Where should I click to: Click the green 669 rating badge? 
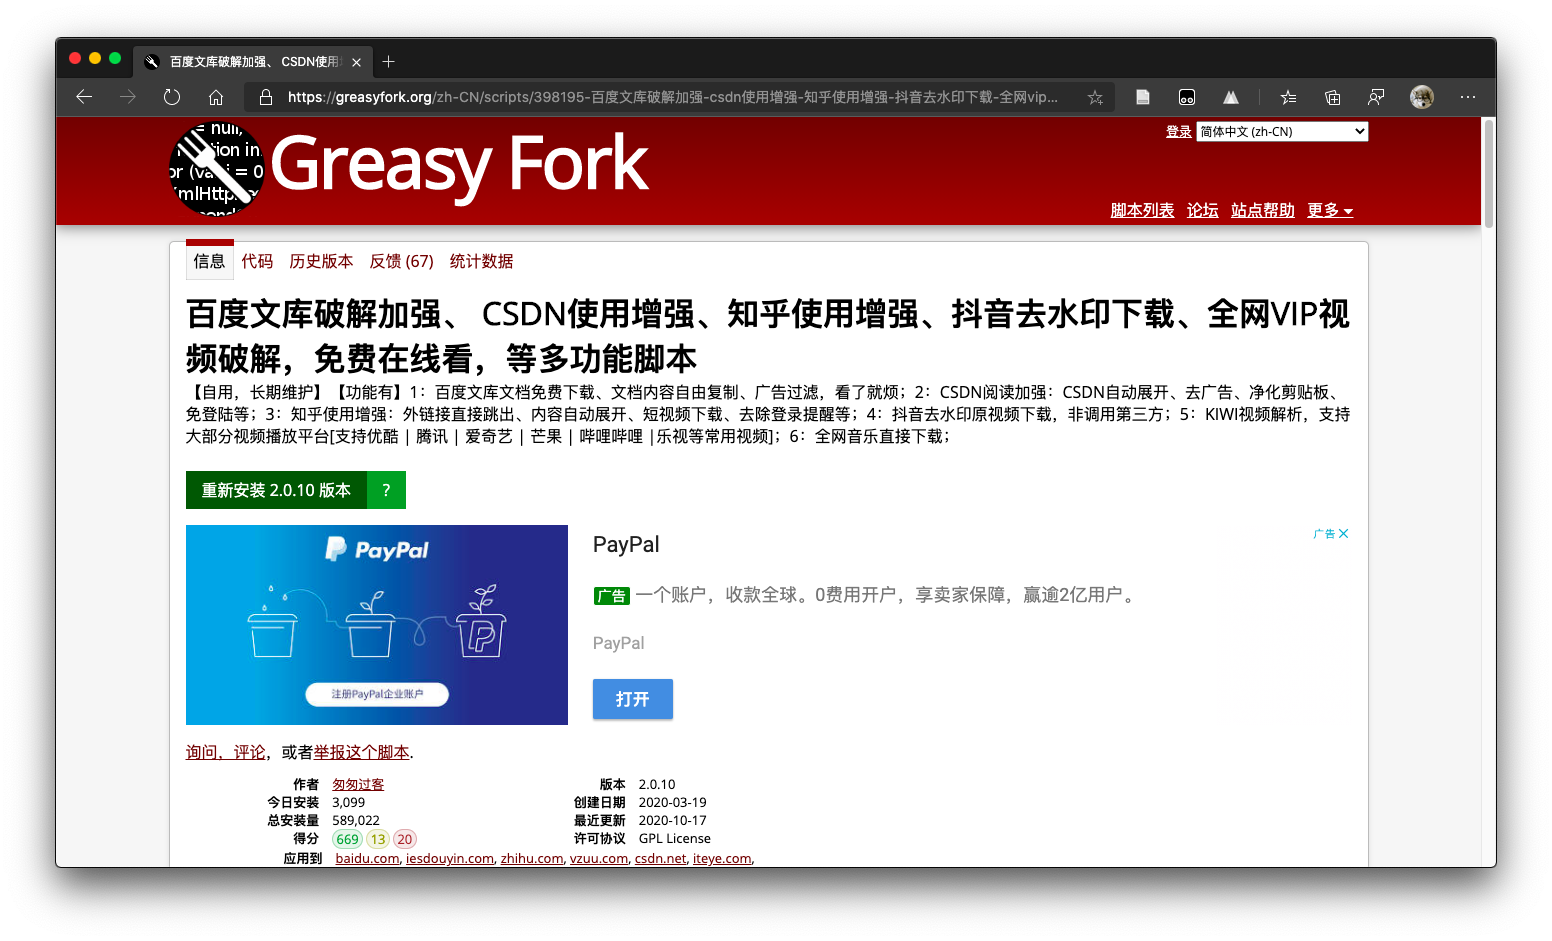click(347, 839)
